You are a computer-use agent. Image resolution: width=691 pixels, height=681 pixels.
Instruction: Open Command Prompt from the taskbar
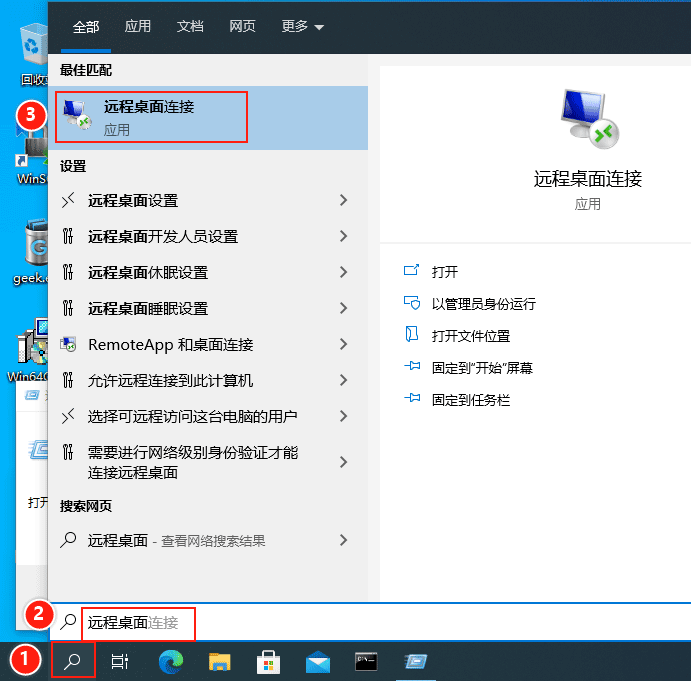[366, 662]
